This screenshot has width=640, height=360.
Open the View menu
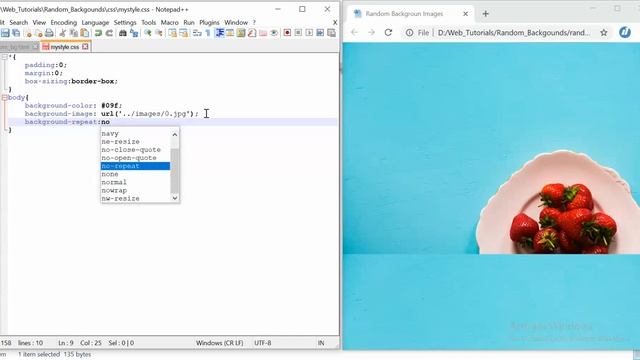tap(39, 22)
